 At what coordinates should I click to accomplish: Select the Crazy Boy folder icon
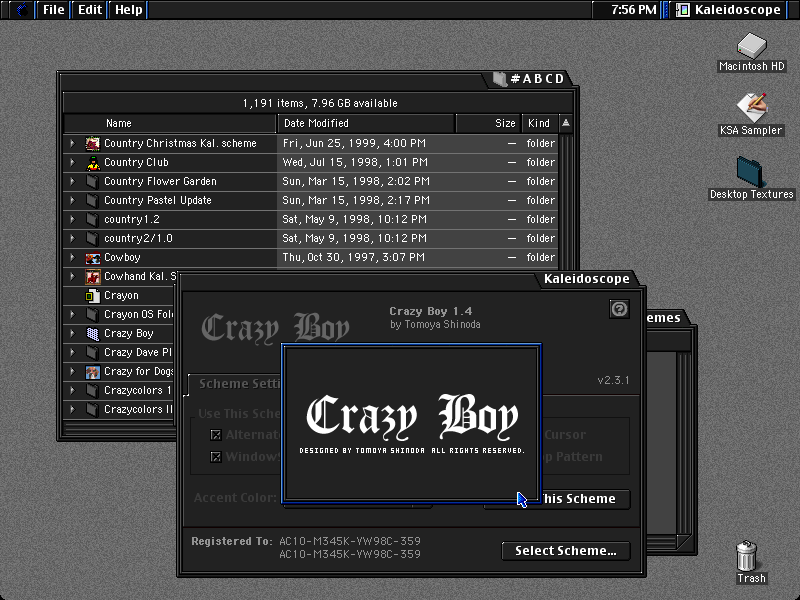pos(92,333)
